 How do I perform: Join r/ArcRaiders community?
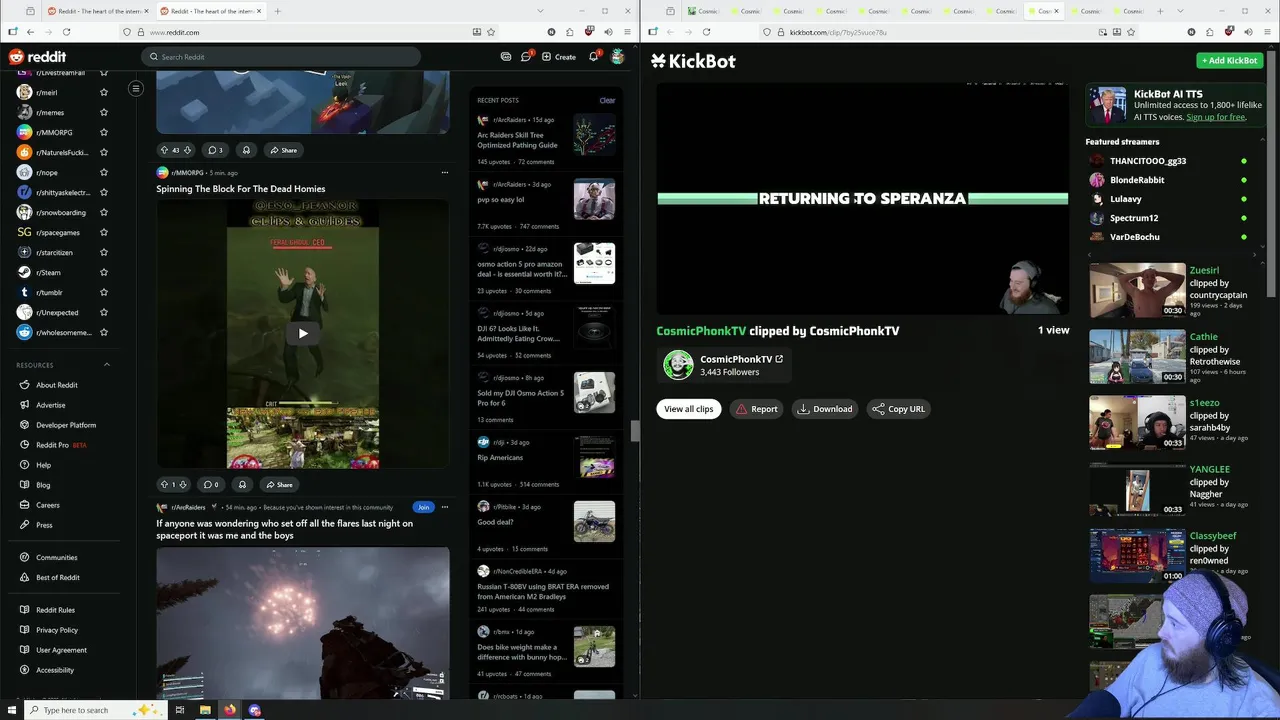click(423, 507)
